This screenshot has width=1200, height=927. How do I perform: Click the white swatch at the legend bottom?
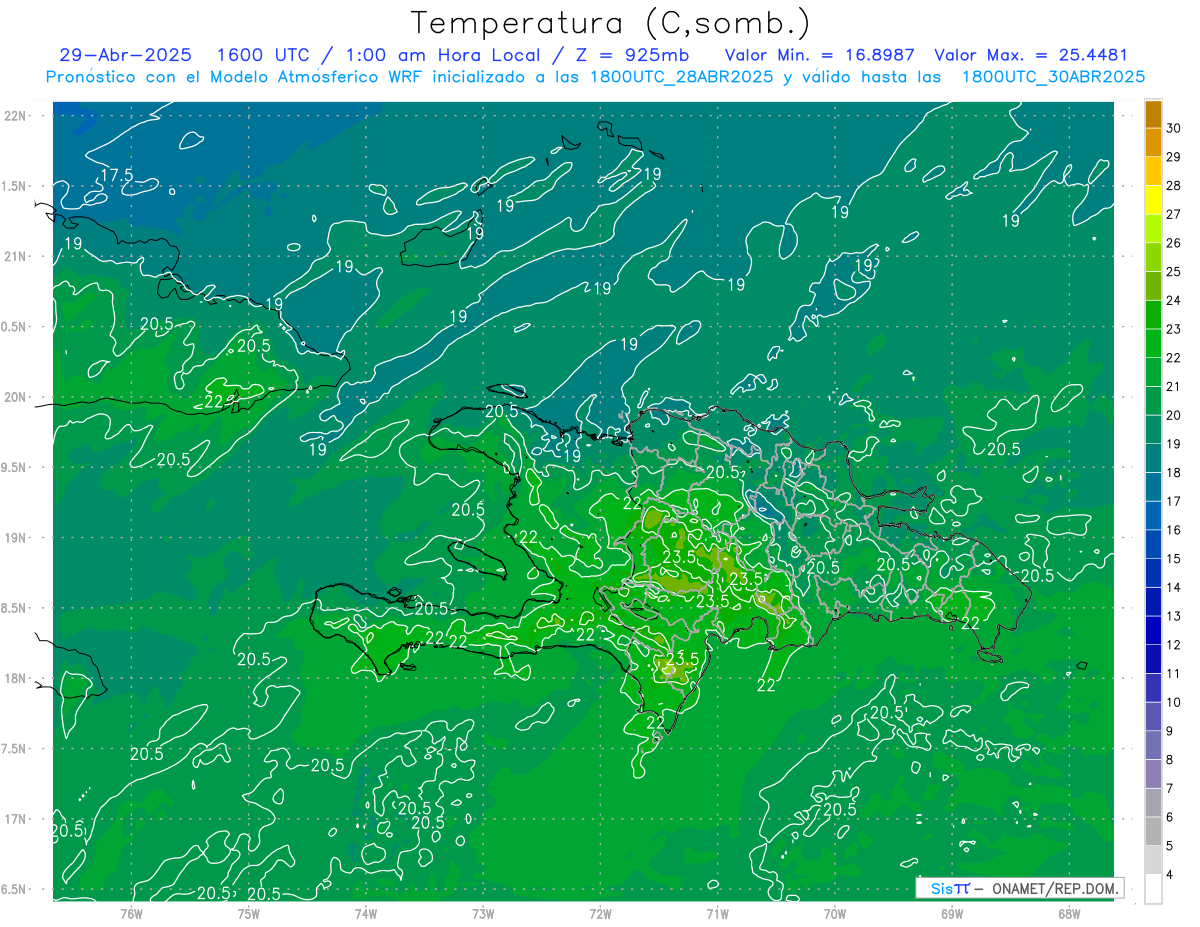pos(1153,889)
